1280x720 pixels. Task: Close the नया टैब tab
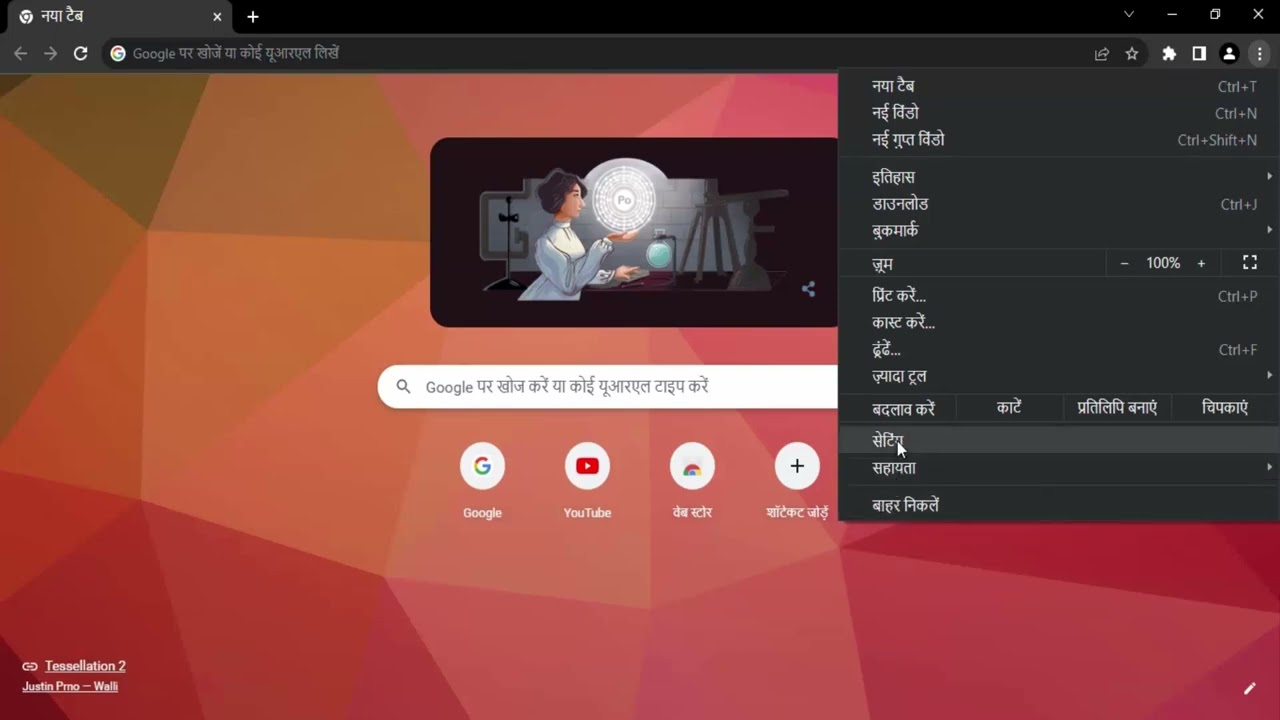217,17
